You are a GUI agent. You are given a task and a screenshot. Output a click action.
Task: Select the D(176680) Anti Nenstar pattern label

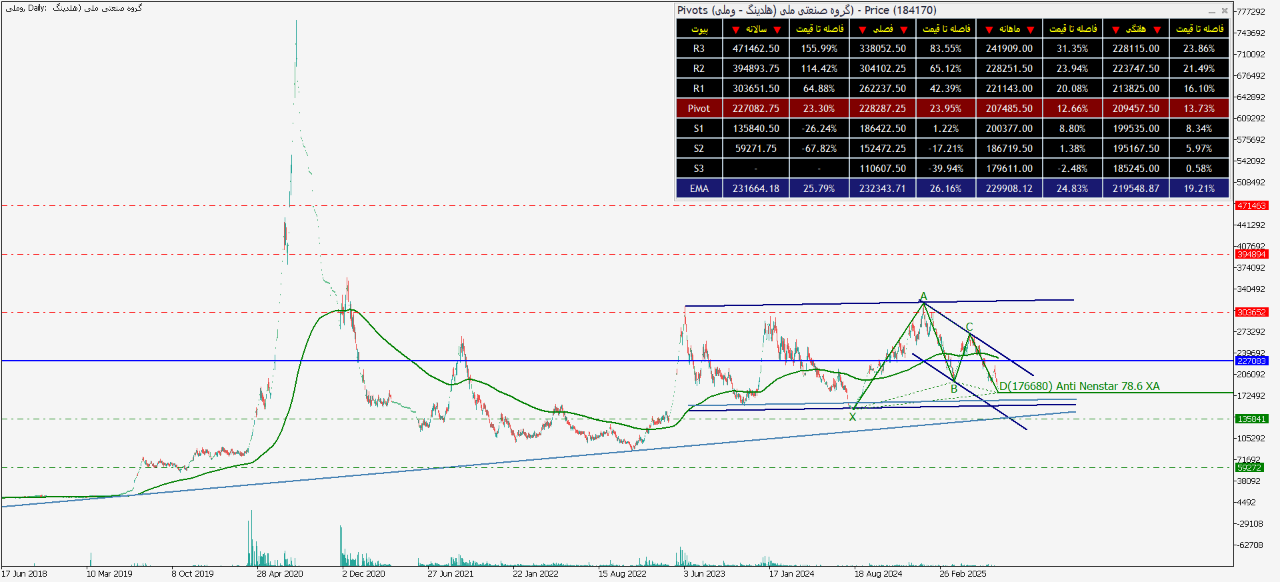point(1078,386)
